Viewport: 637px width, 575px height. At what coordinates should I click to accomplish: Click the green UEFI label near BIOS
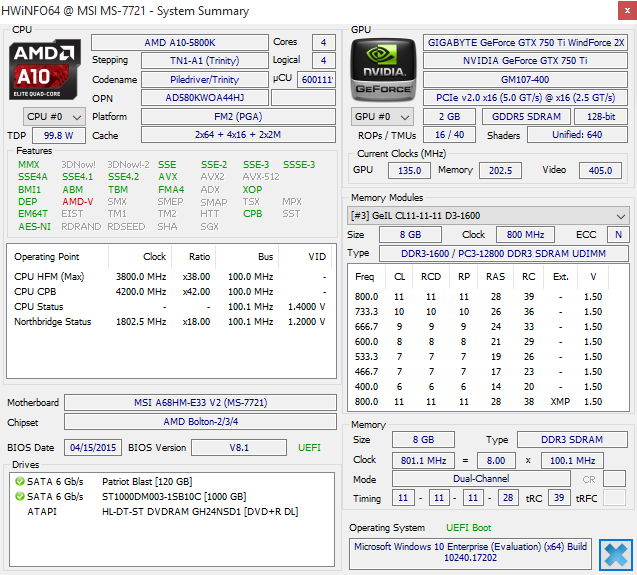tap(309, 448)
